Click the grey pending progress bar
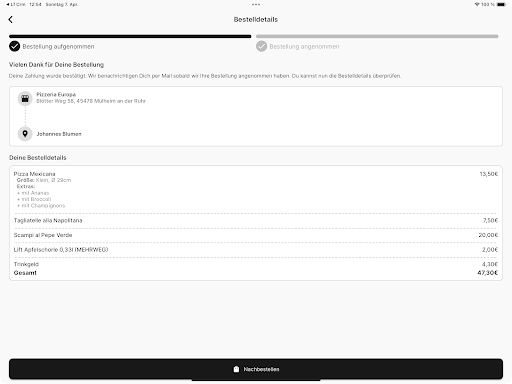 coord(377,36)
